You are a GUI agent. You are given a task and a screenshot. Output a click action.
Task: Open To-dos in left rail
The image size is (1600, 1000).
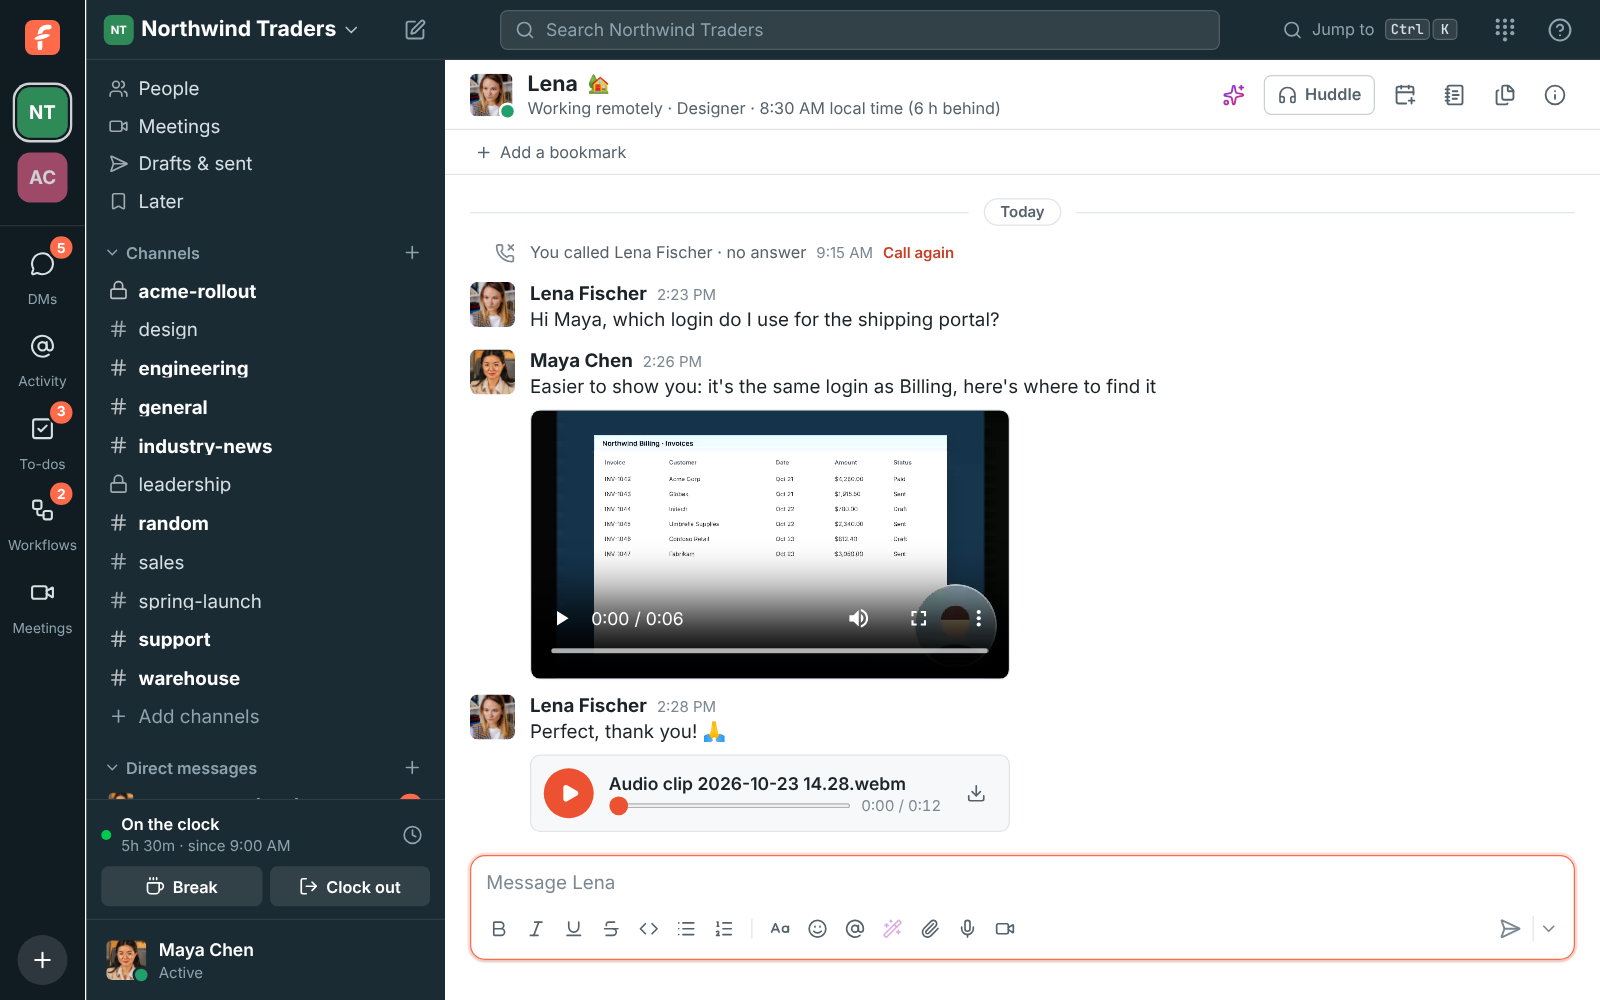(x=42, y=443)
